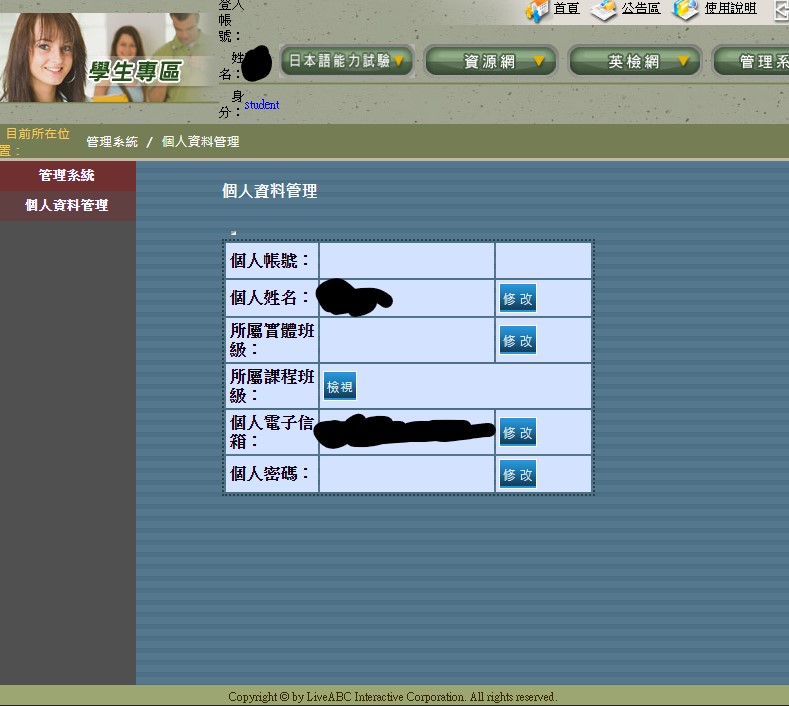Expand the 資源網 dropdown menu

pyautogui.click(x=491, y=61)
